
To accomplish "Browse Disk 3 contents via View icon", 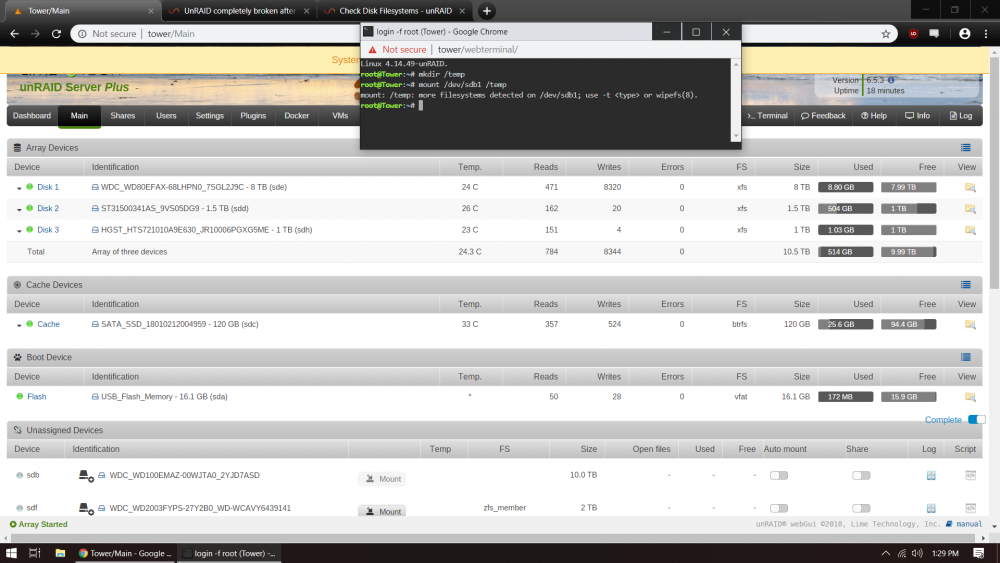I will click(x=970, y=230).
